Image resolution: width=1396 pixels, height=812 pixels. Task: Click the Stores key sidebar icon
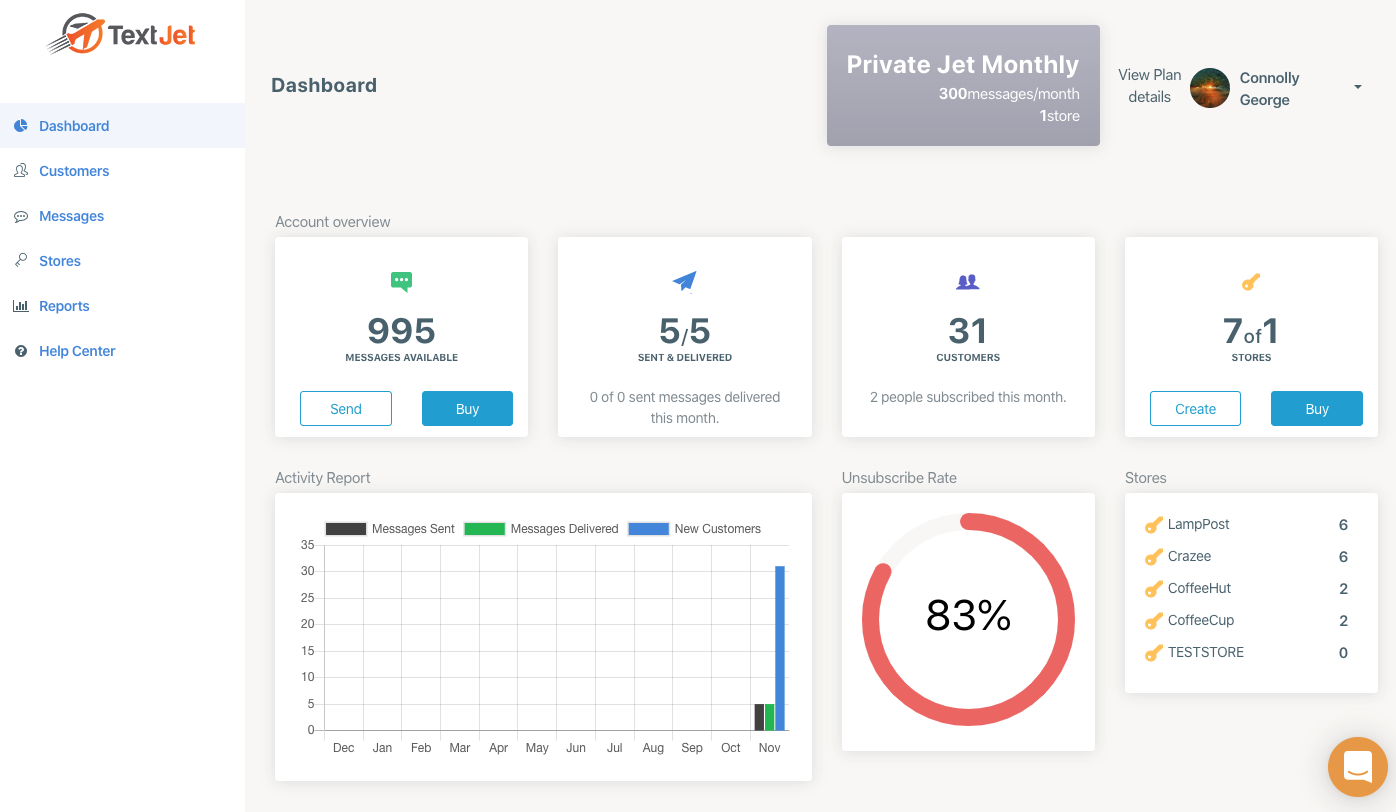20,260
